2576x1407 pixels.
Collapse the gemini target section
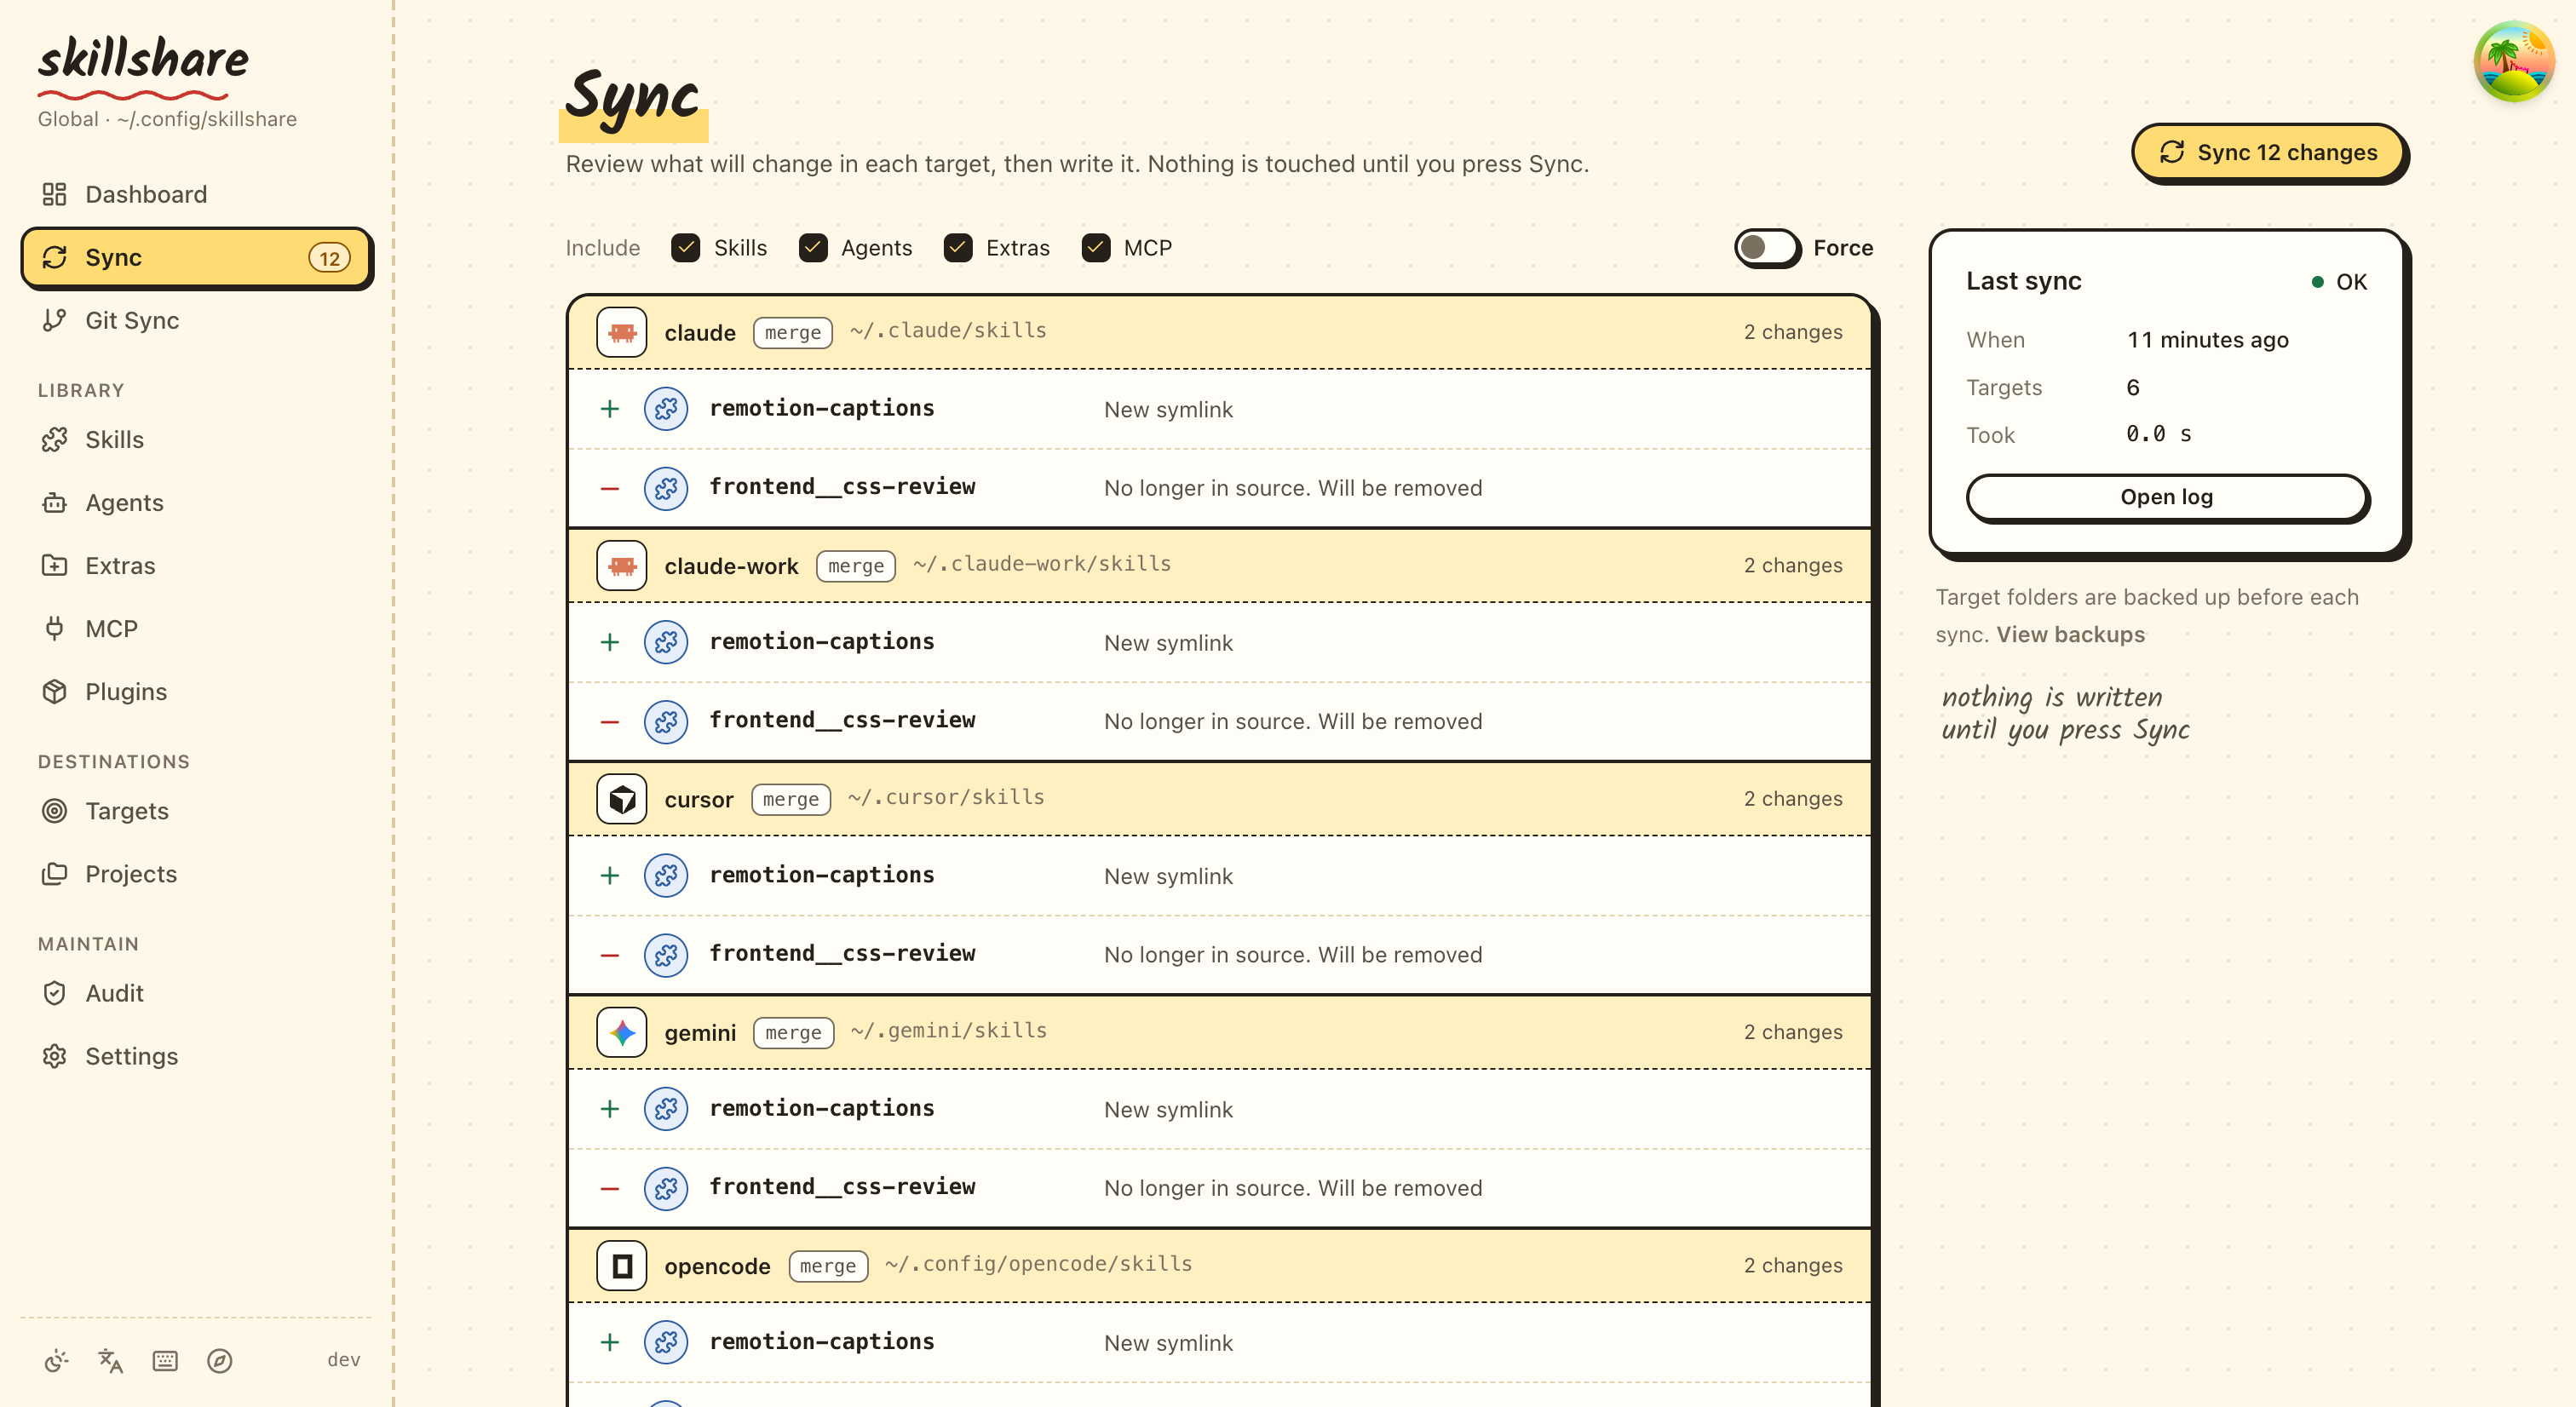1218,1032
